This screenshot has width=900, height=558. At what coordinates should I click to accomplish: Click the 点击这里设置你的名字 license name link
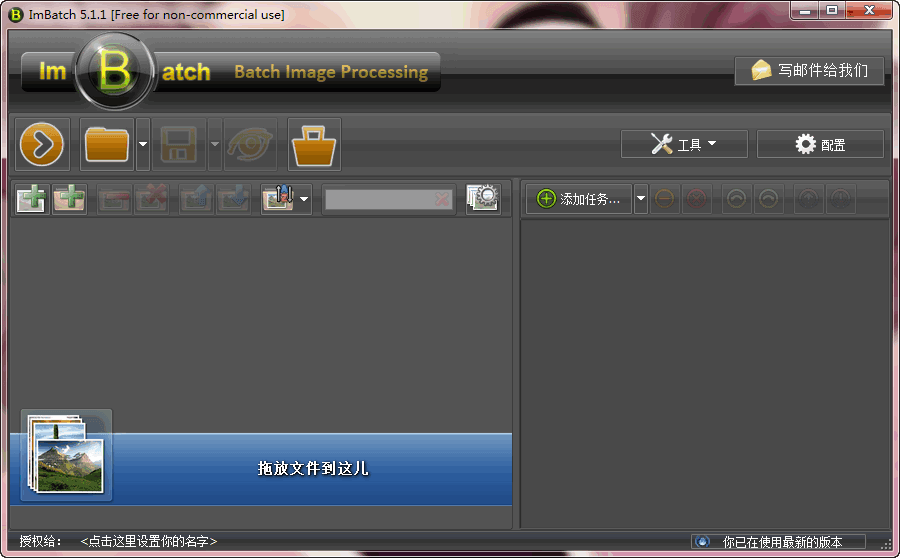[x=149, y=541]
